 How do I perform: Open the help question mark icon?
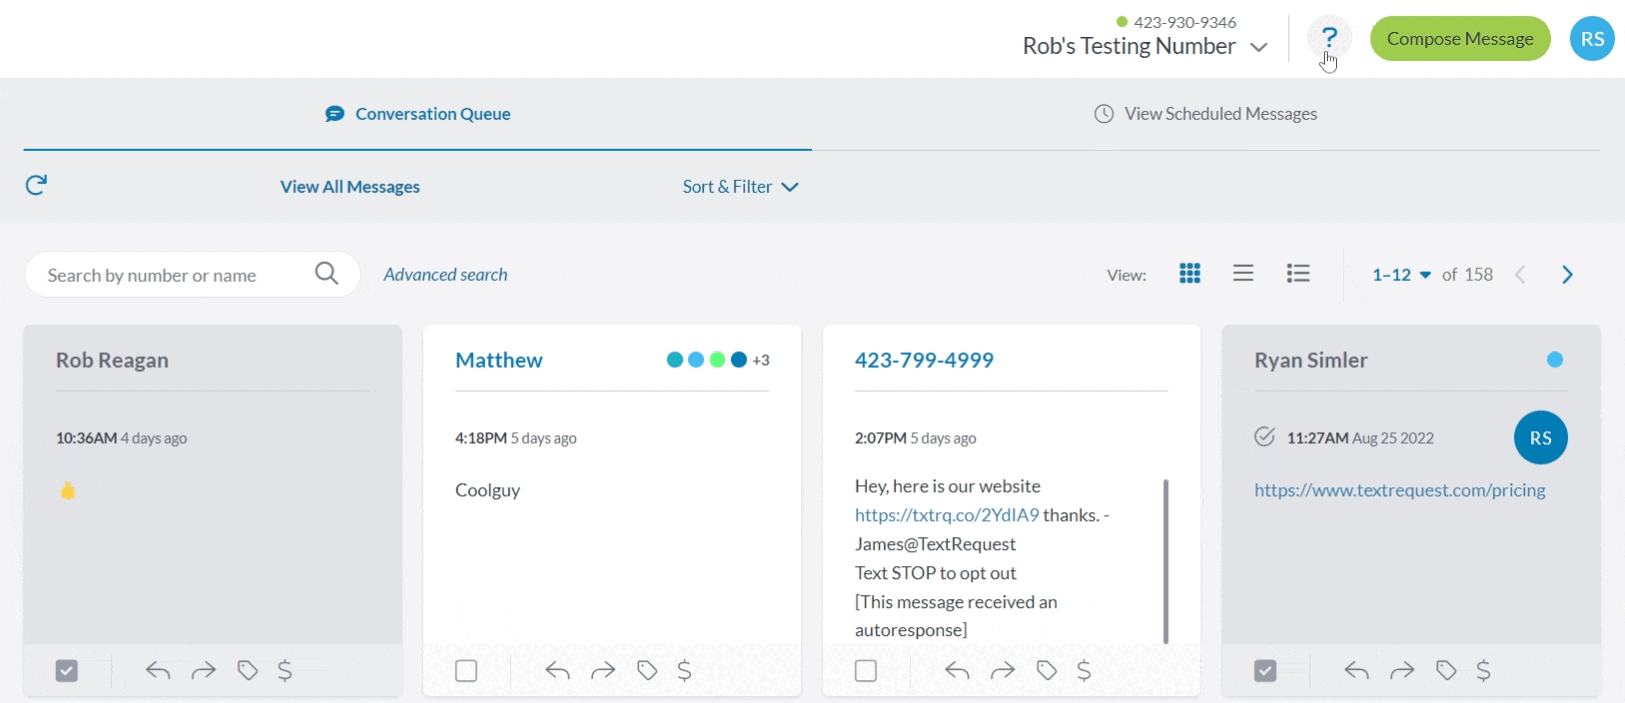point(1329,38)
